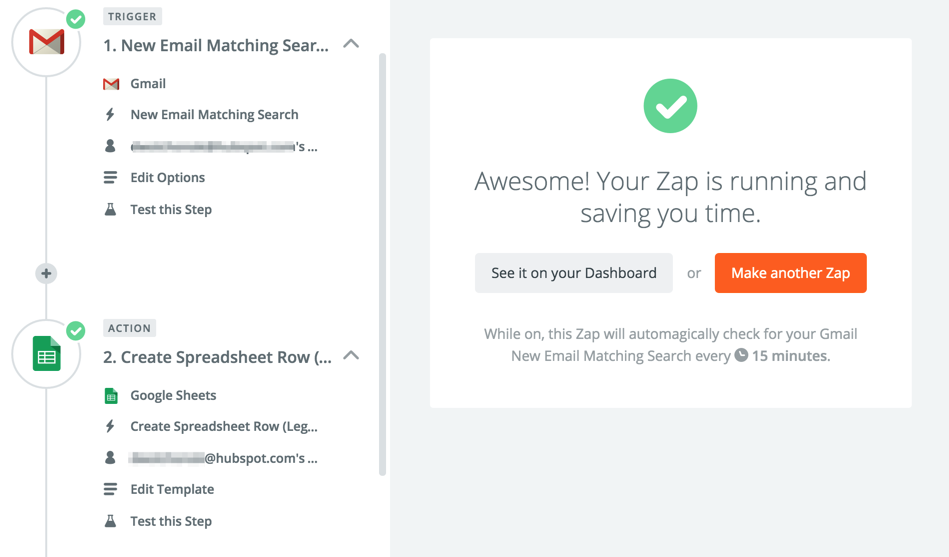Click the Make another Zap button
The height and width of the screenshot is (557, 949).
[790, 273]
